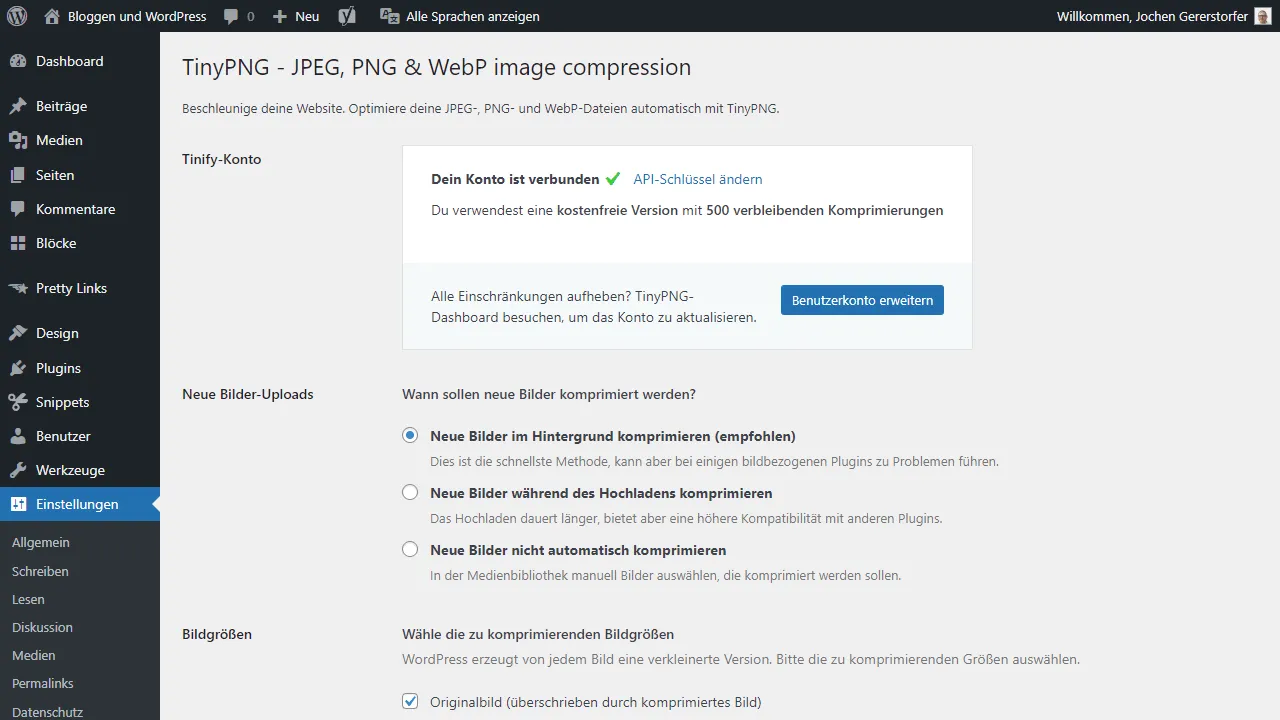
Task: Open Schreiben settings submenu
Action: (40, 571)
